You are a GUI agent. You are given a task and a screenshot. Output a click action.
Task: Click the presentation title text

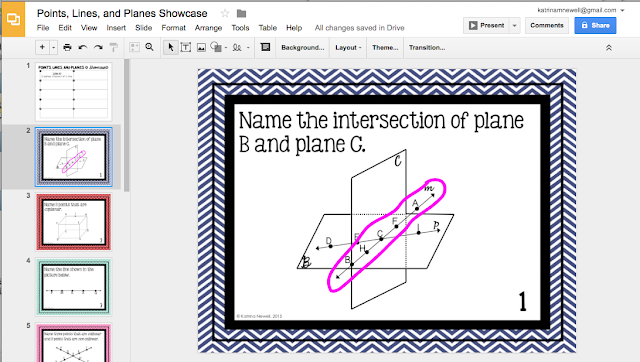[x=122, y=13]
